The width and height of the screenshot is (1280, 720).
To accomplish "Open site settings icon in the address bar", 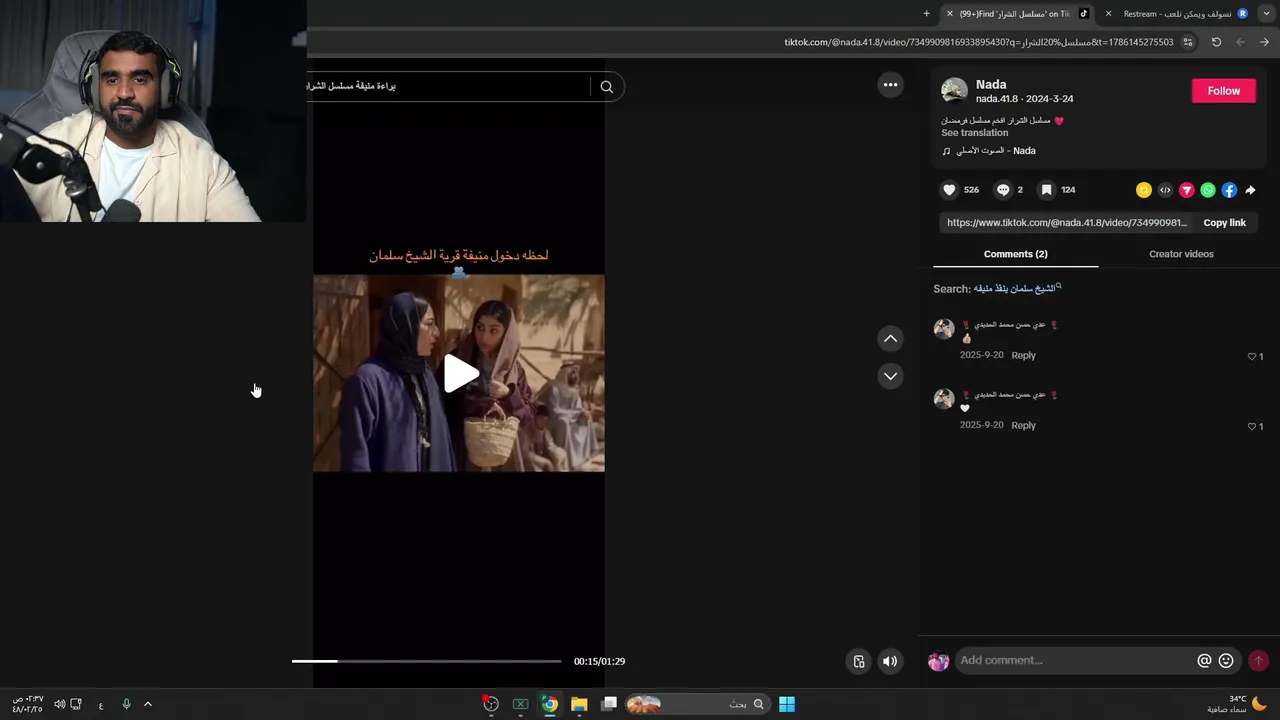I will pos(1188,42).
